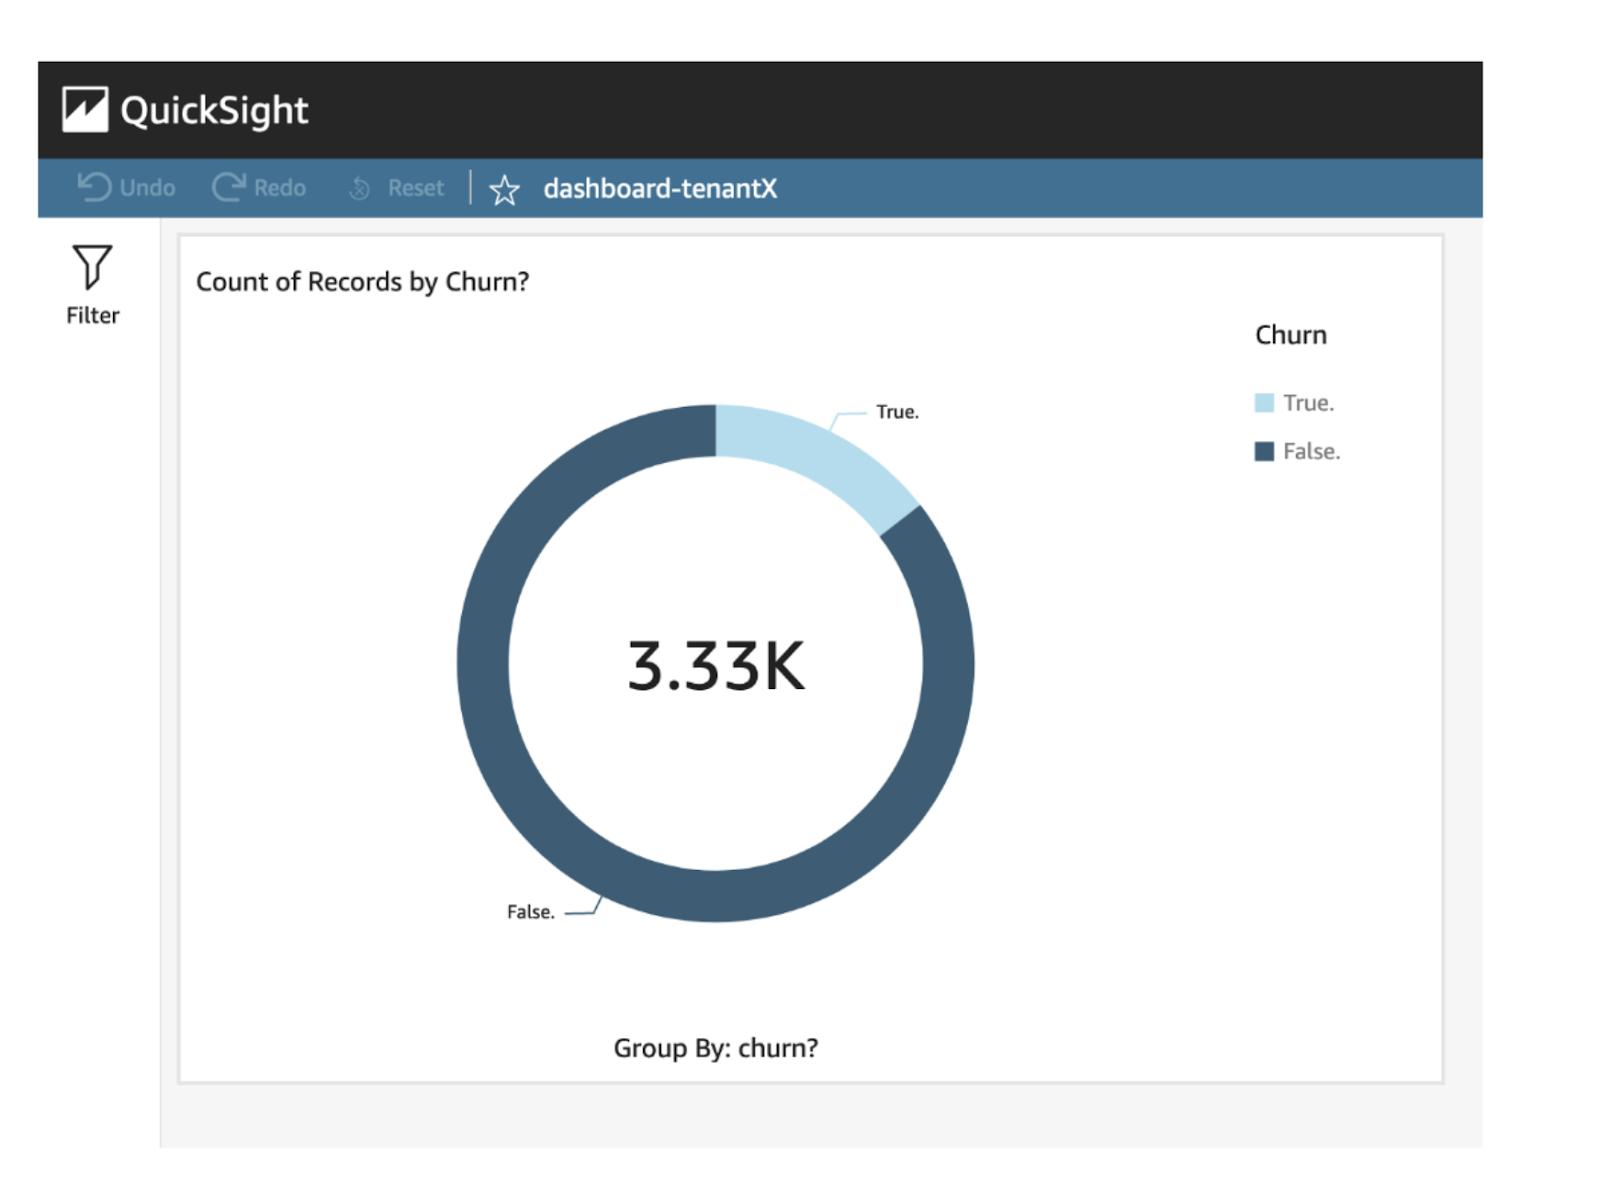Click the Redo arrow icon
The height and width of the screenshot is (1198, 1600).
click(x=228, y=187)
